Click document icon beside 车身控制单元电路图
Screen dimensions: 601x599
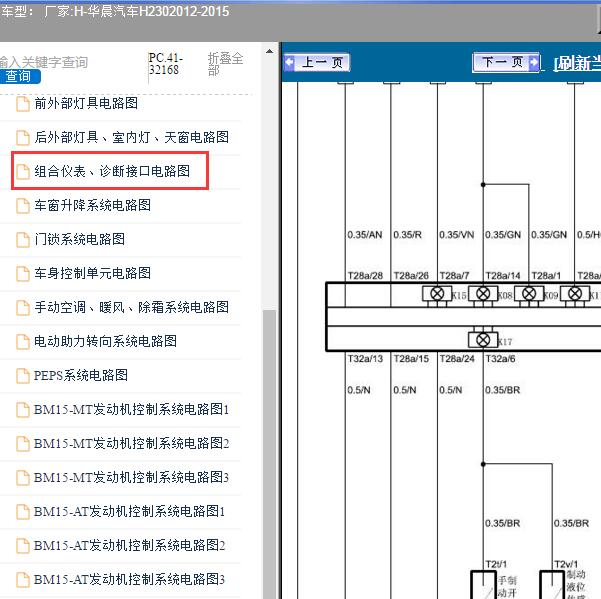click(x=23, y=274)
